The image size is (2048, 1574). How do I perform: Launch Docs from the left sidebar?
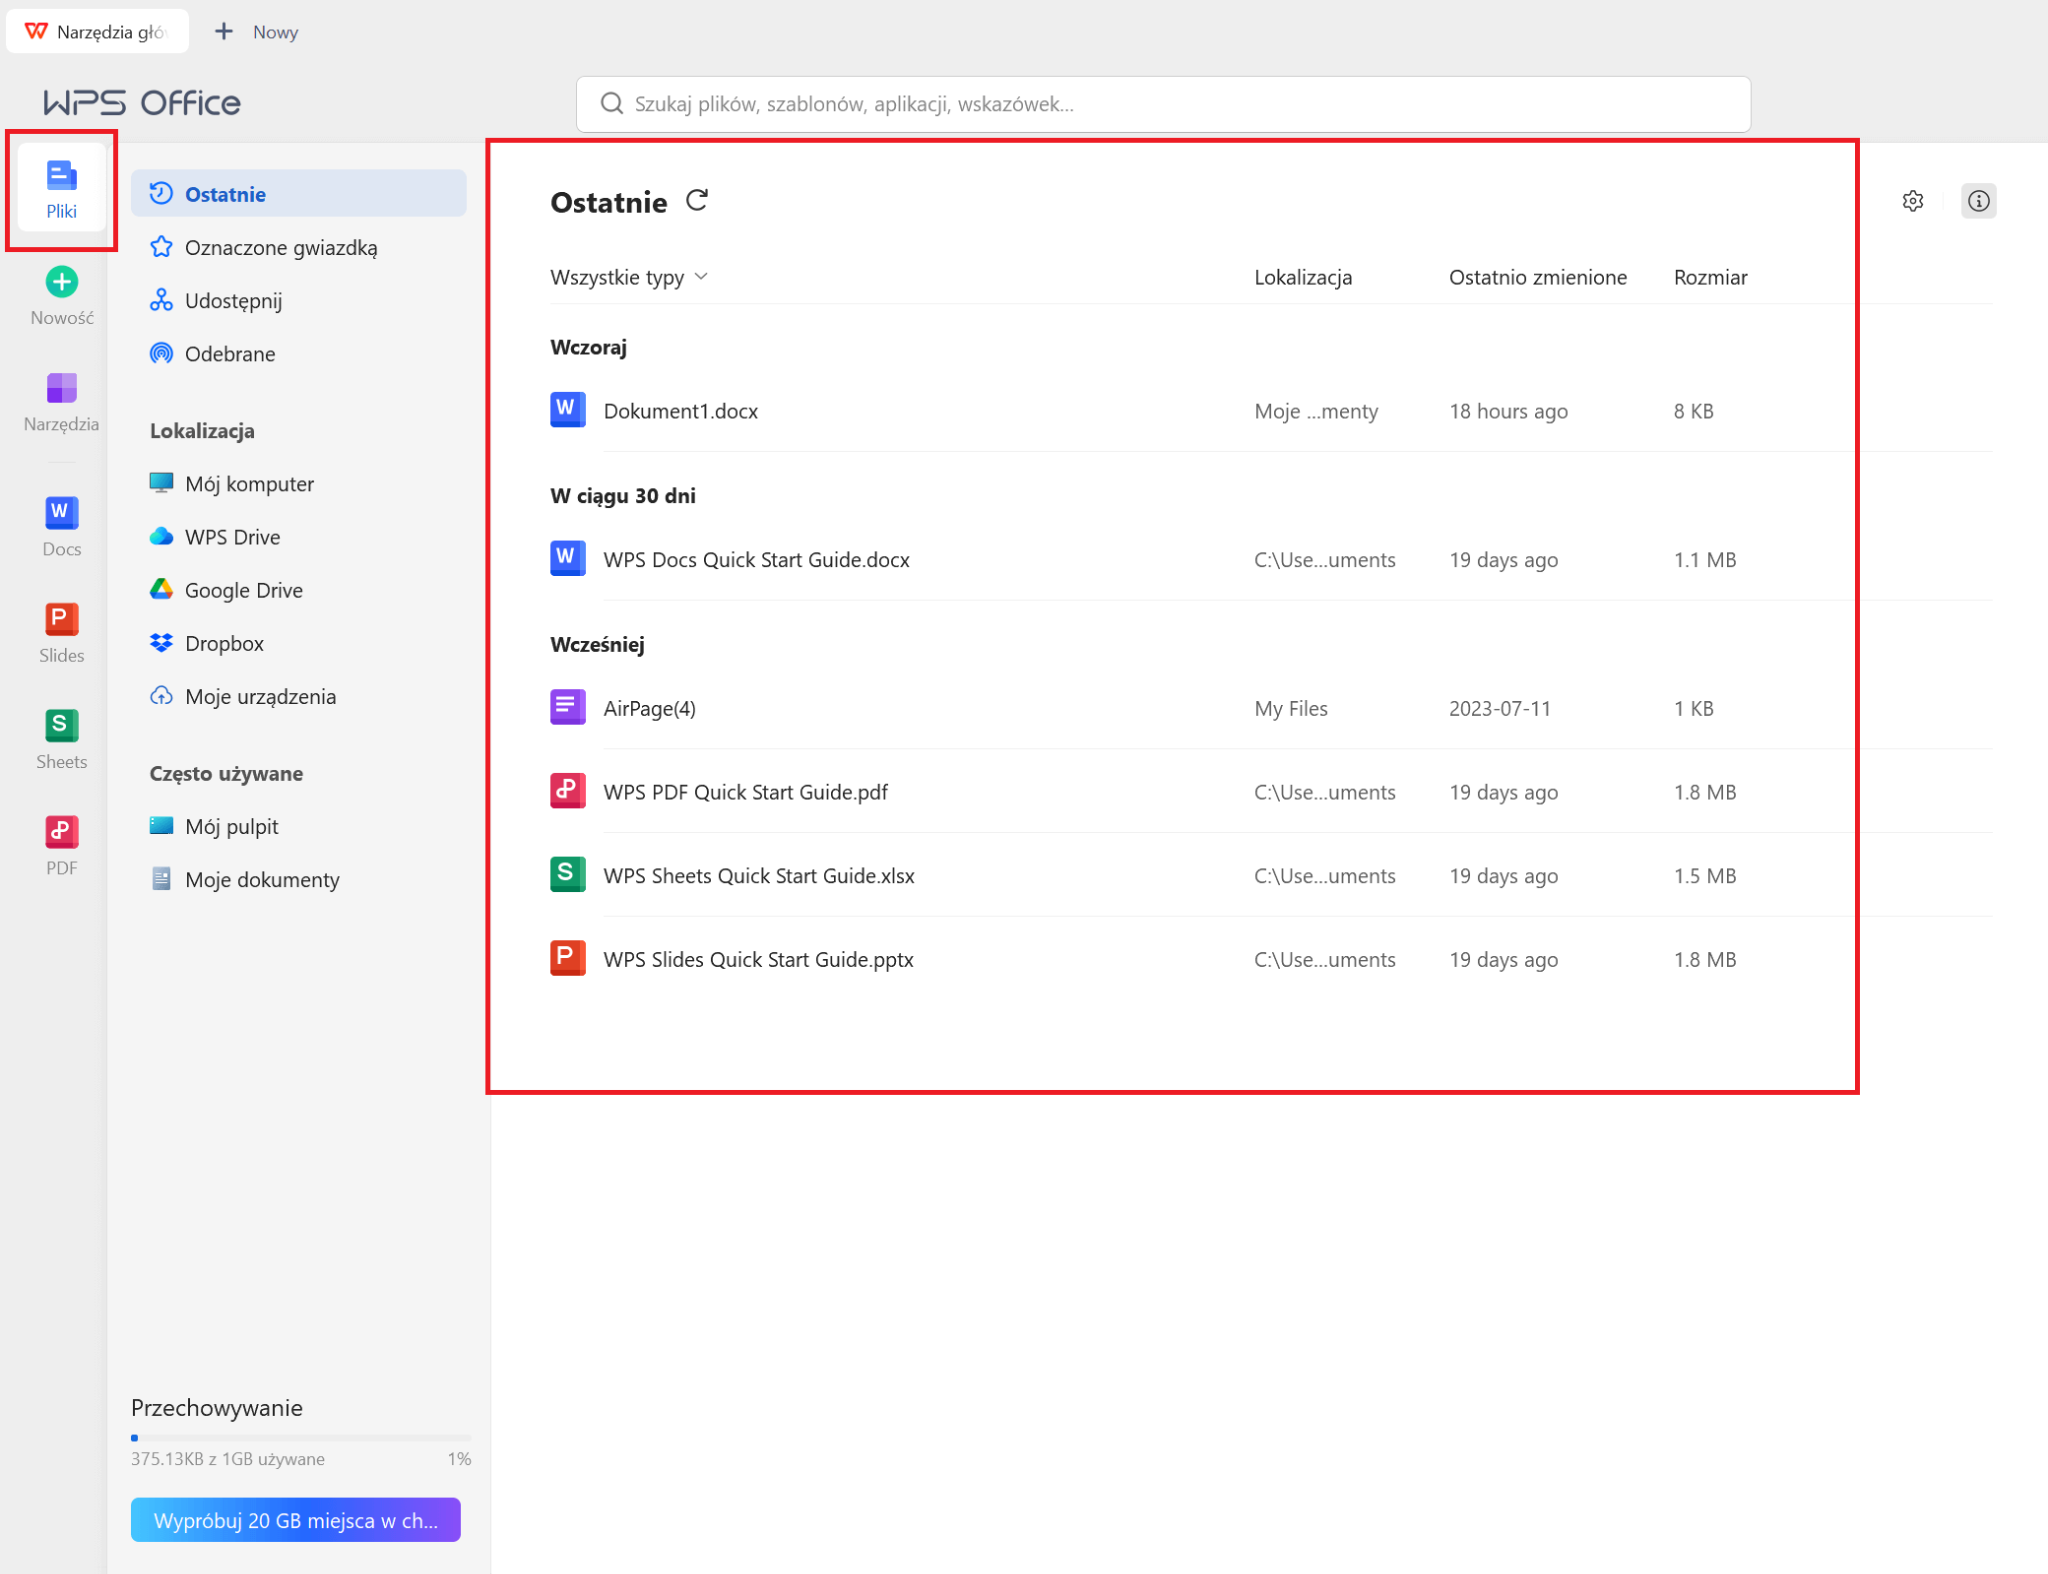pos(61,526)
